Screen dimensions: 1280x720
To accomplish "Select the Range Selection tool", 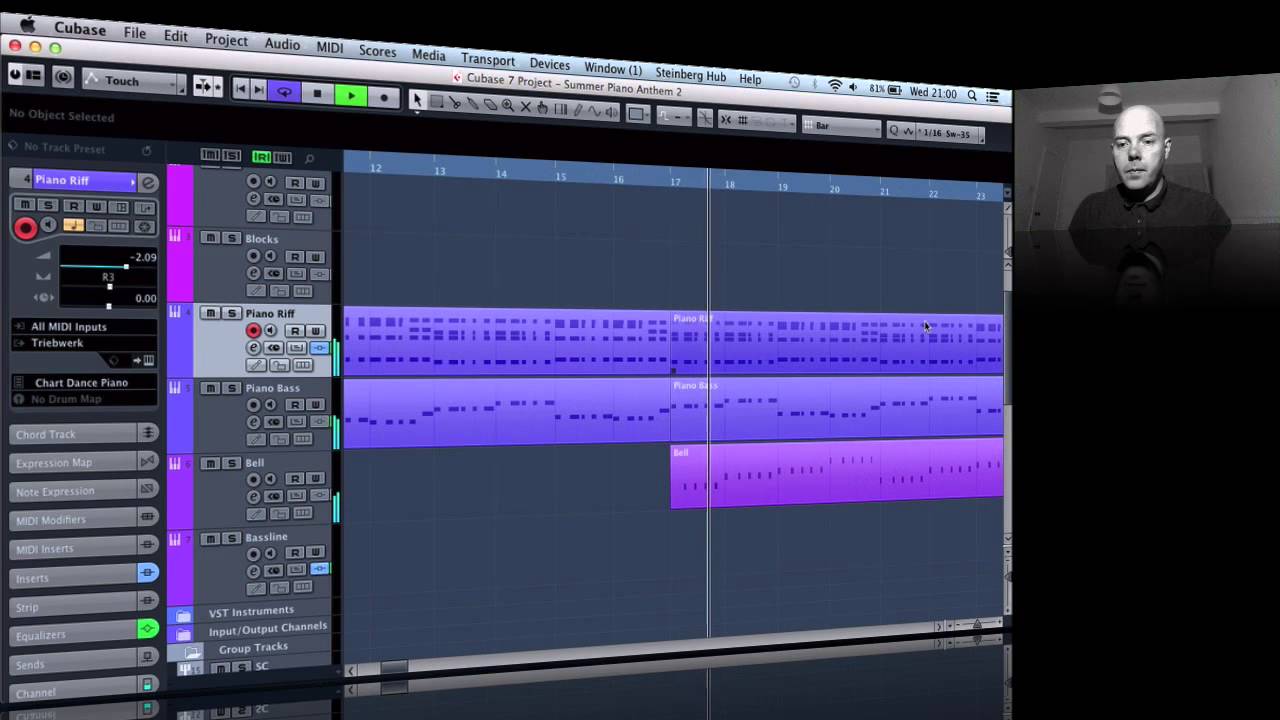I will click(x=436, y=101).
